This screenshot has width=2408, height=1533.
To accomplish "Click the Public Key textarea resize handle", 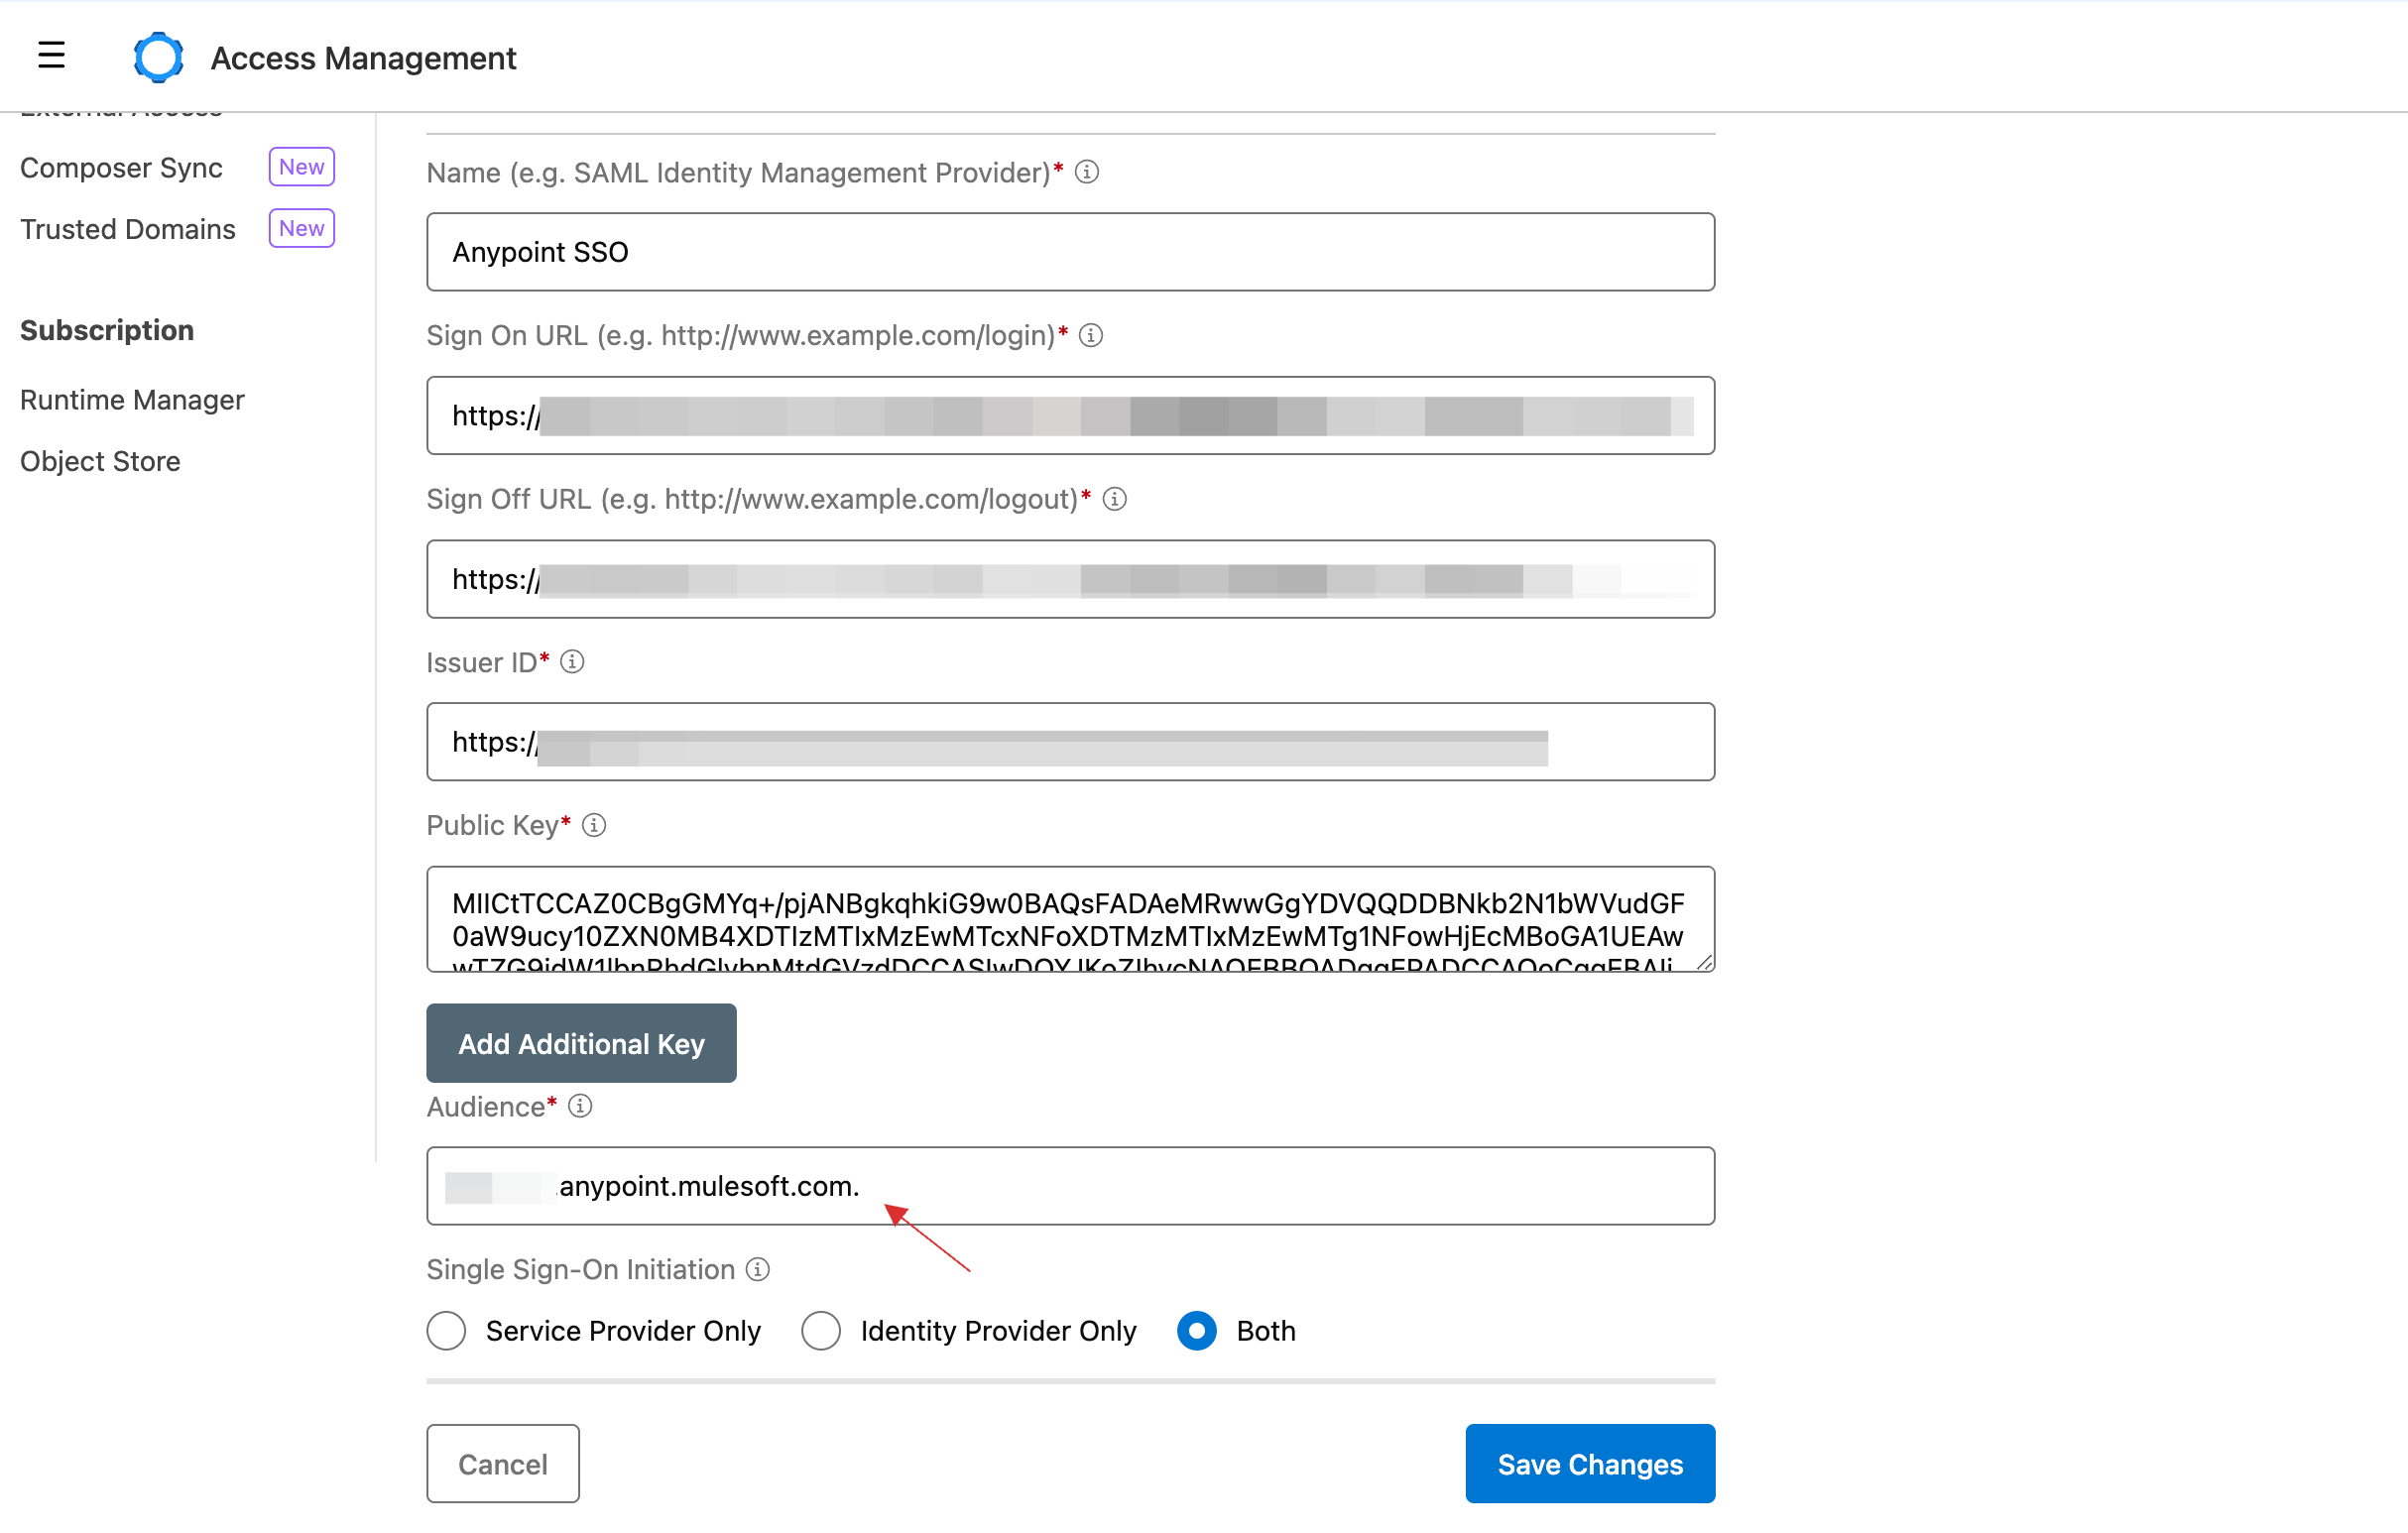I will (x=1704, y=962).
